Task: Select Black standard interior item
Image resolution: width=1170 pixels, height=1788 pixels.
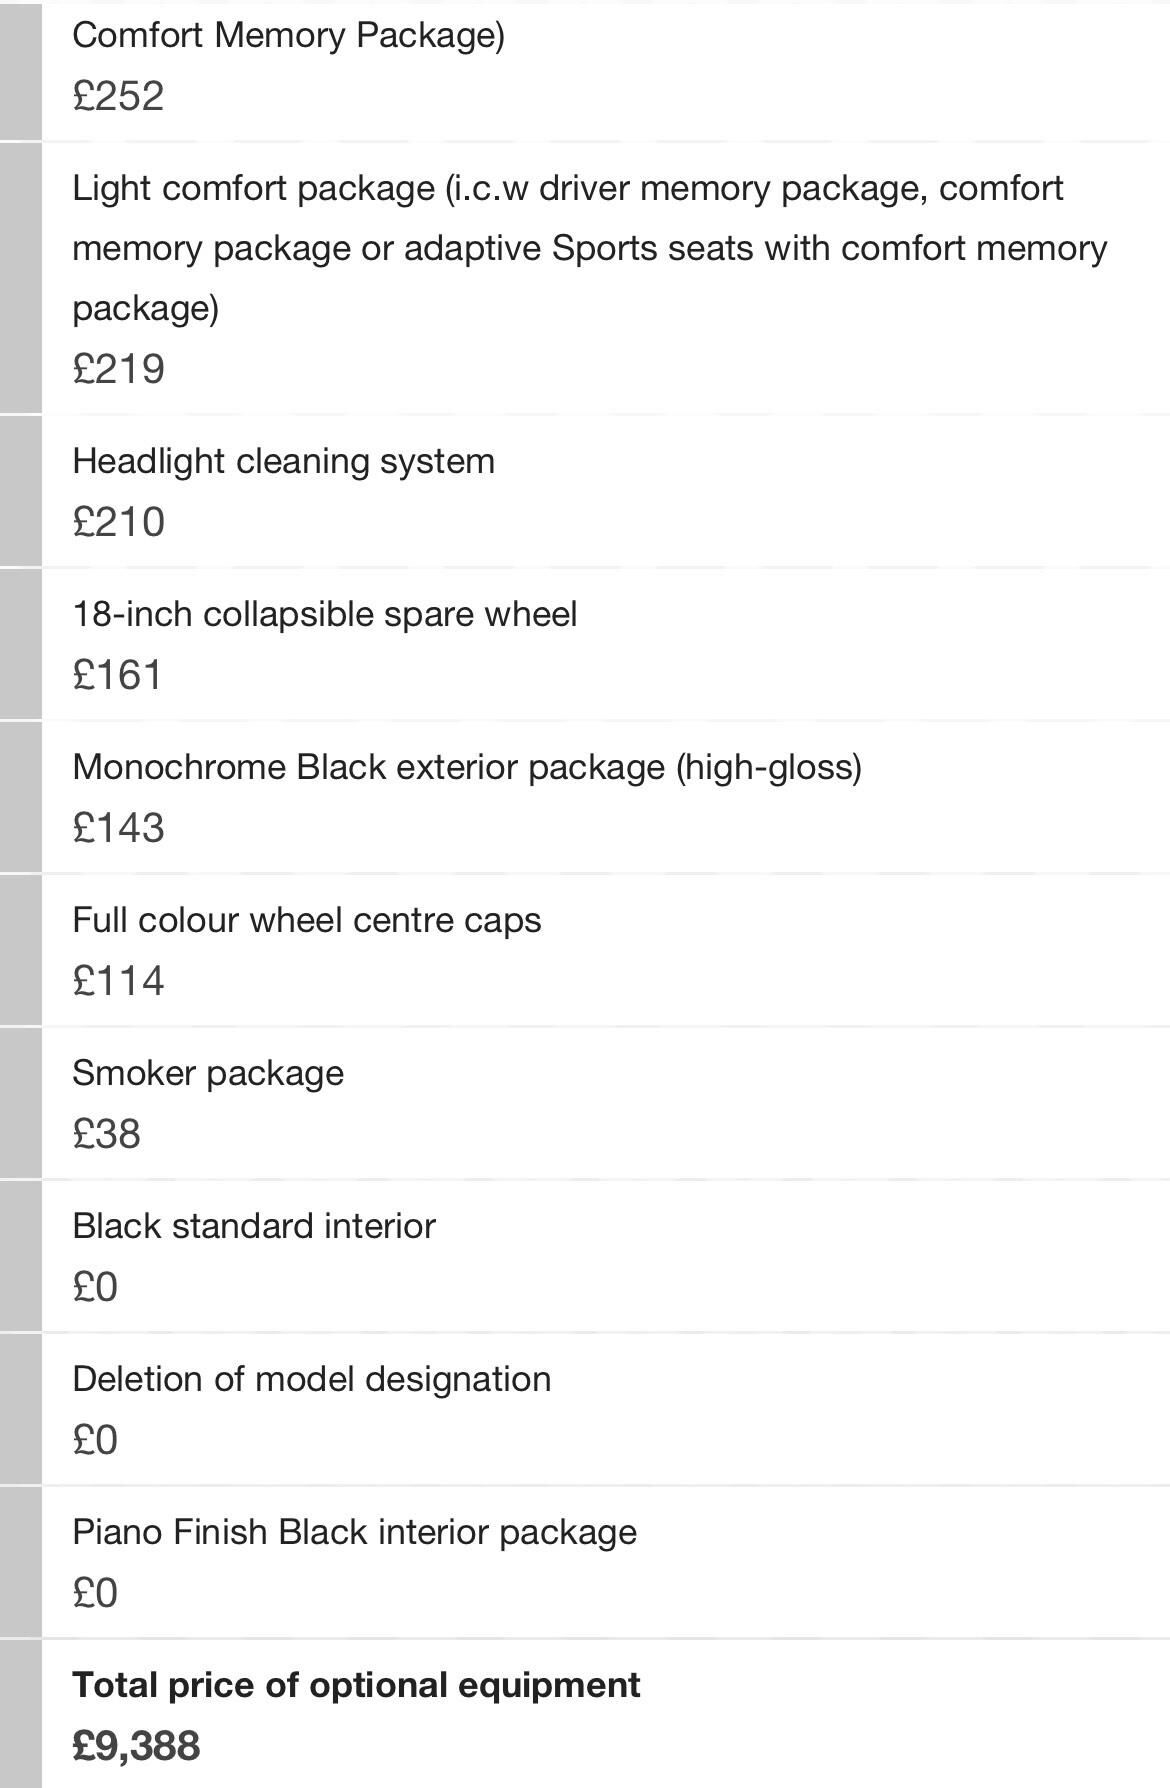Action: [605, 1256]
